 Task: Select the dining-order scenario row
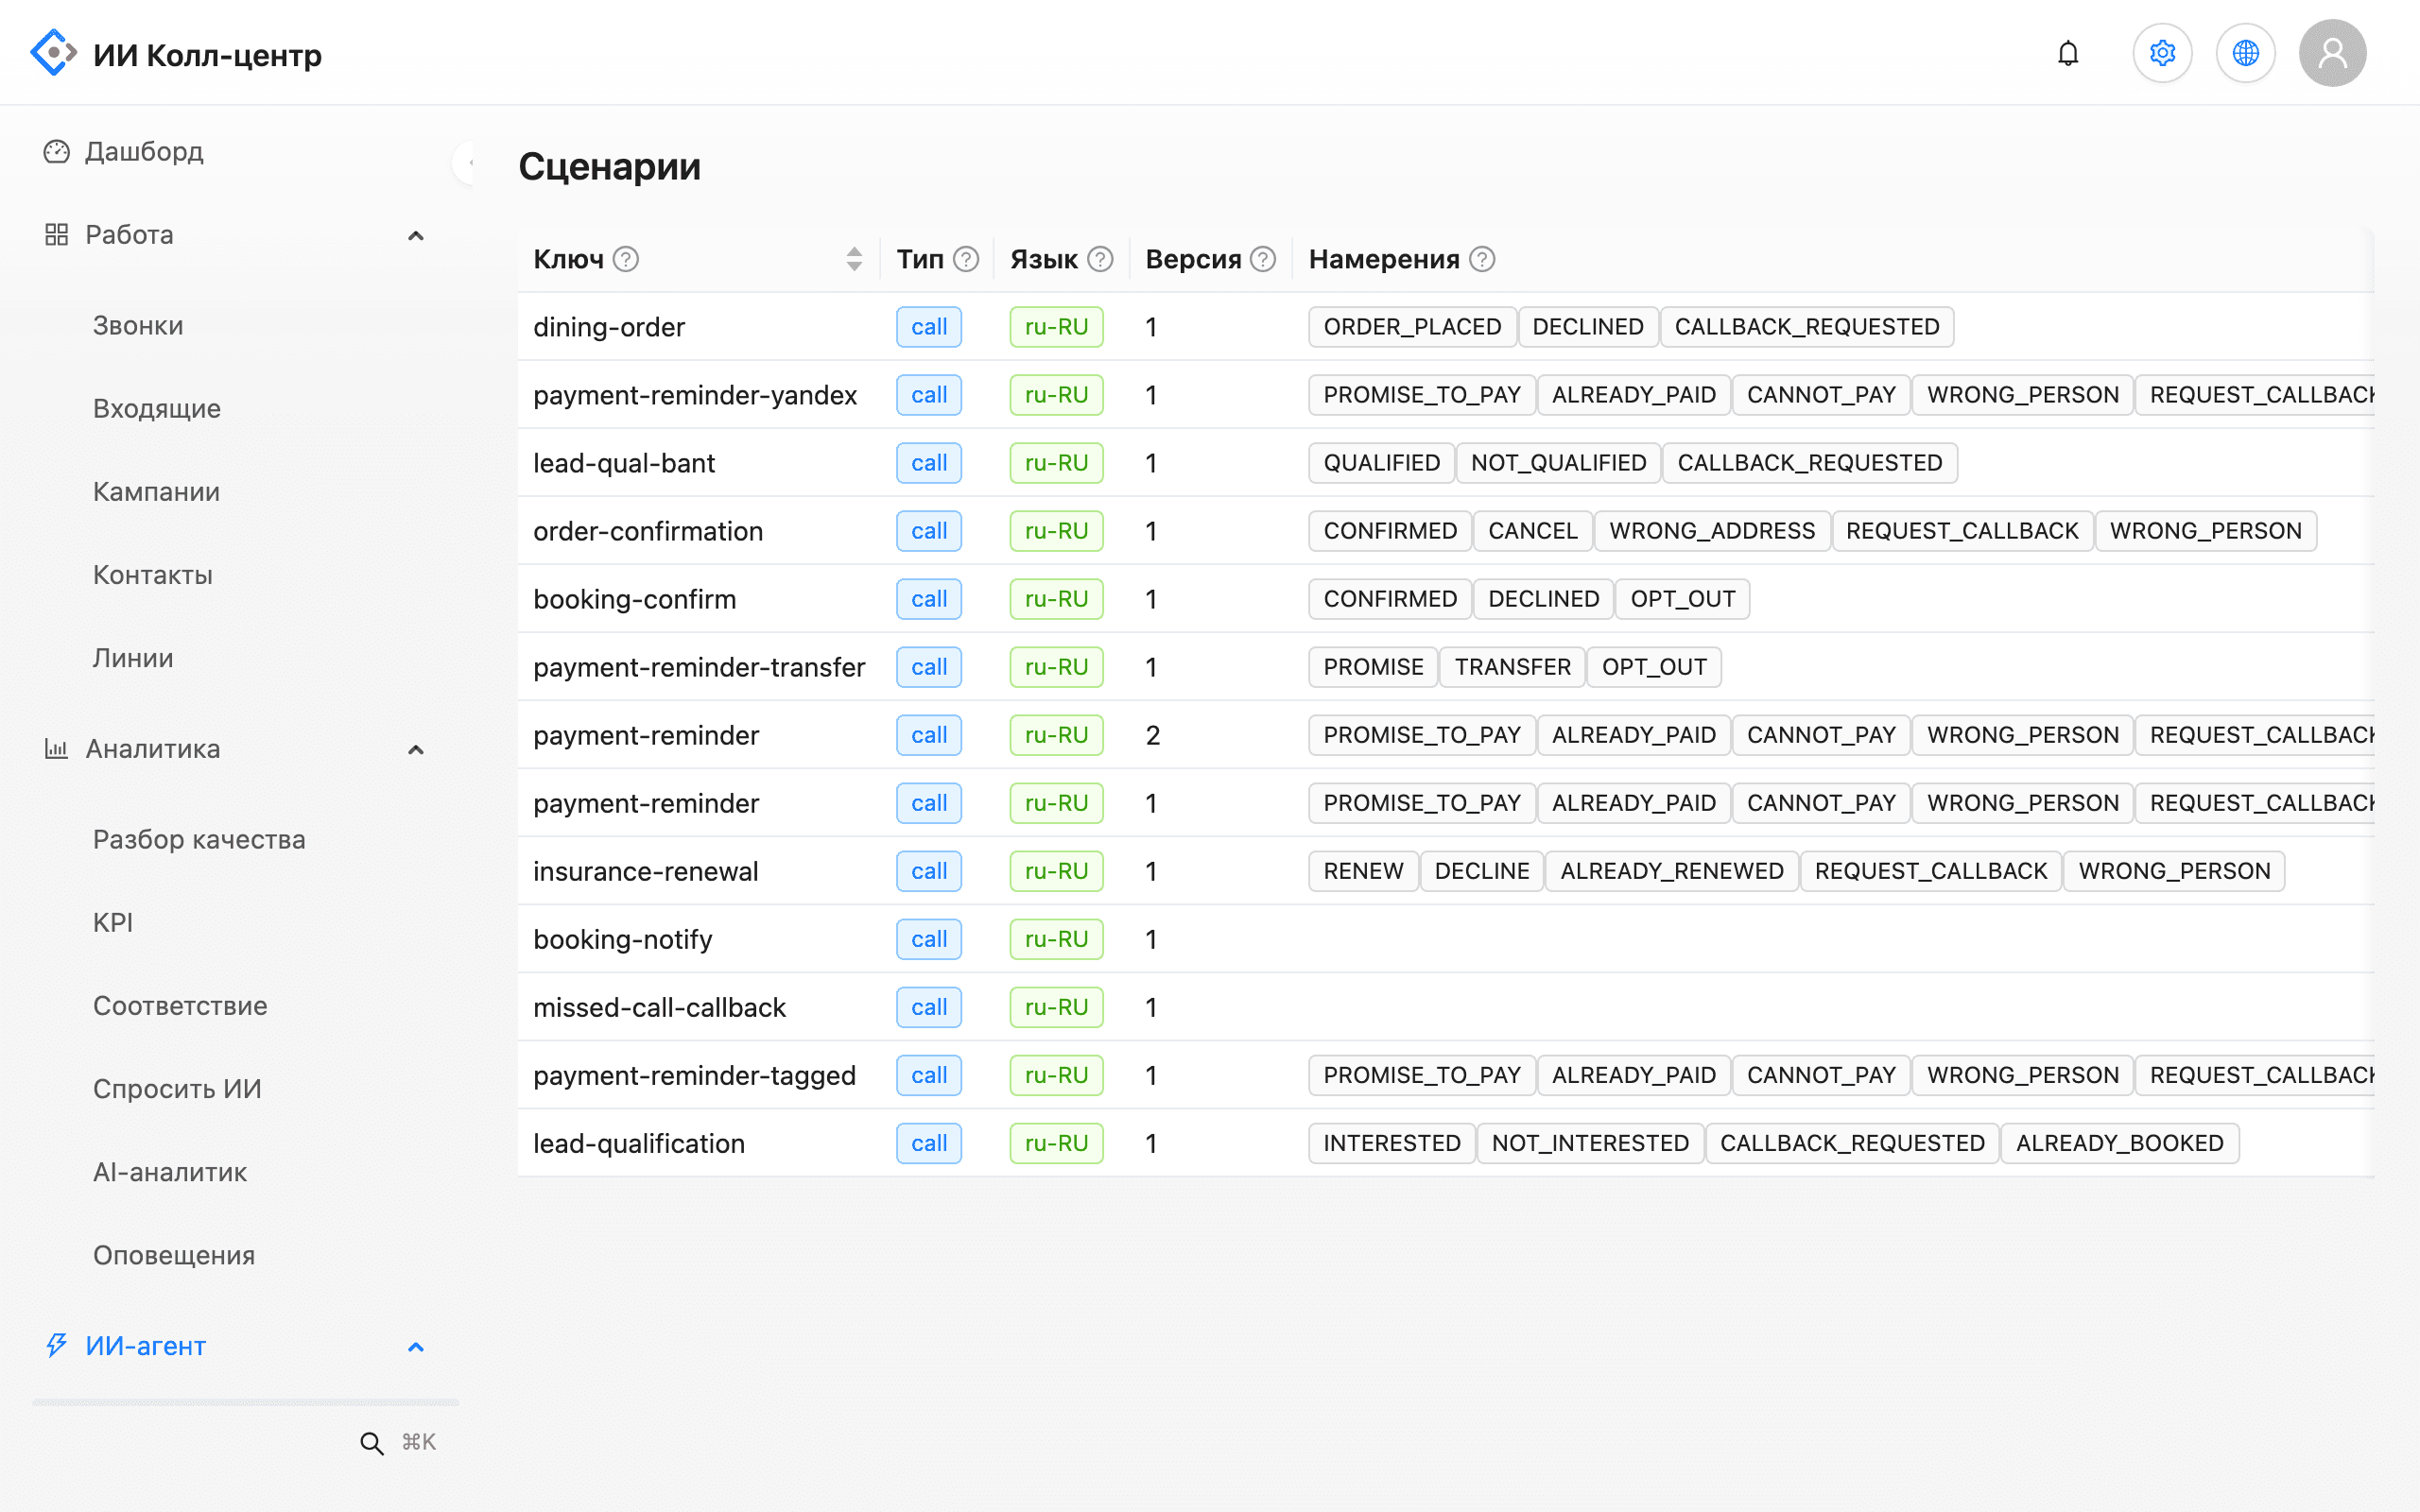(1445, 327)
